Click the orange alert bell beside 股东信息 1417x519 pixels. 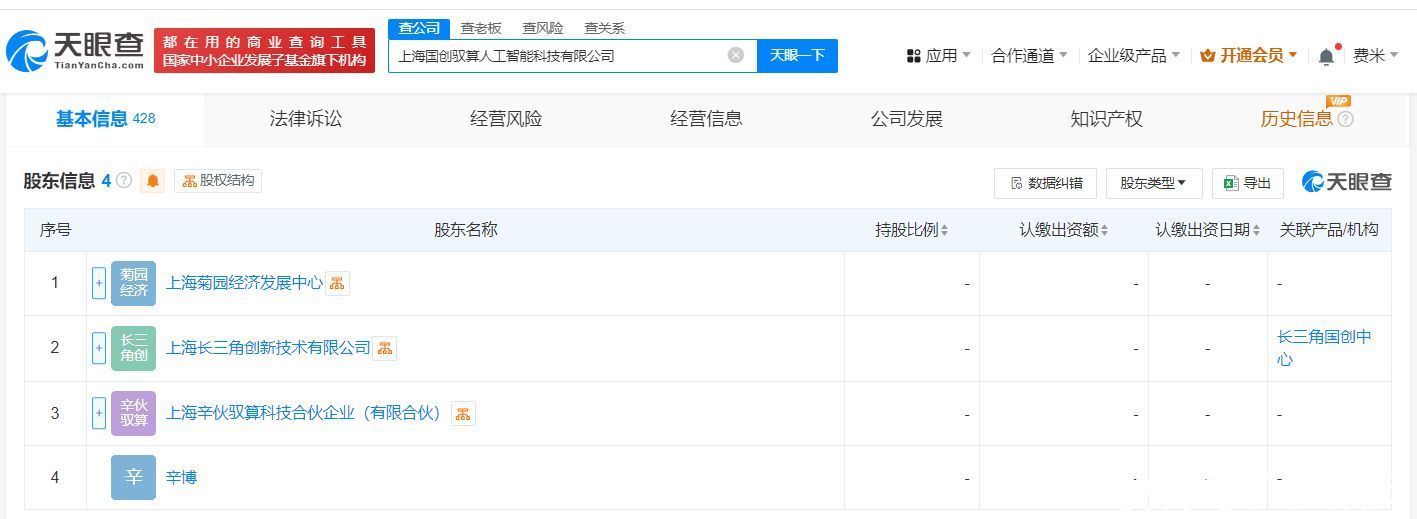[x=153, y=181]
